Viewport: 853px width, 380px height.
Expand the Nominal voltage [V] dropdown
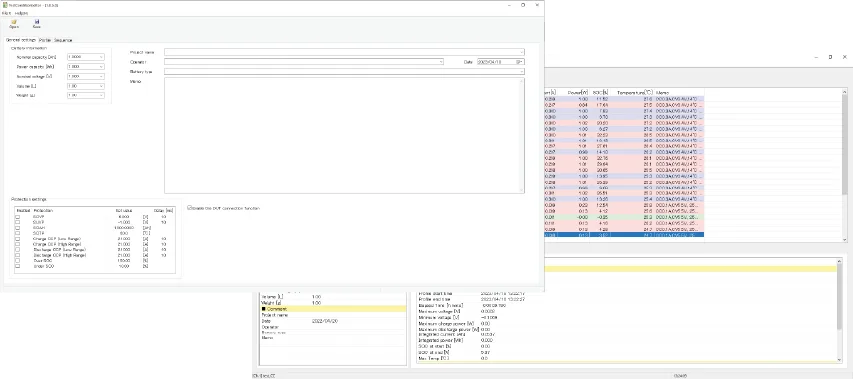click(x=101, y=76)
